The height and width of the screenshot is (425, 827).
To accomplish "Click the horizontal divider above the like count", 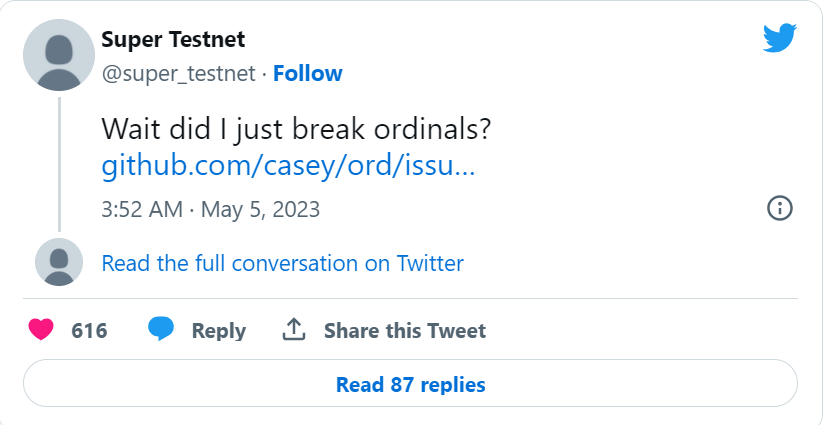I will click(x=410, y=298).
